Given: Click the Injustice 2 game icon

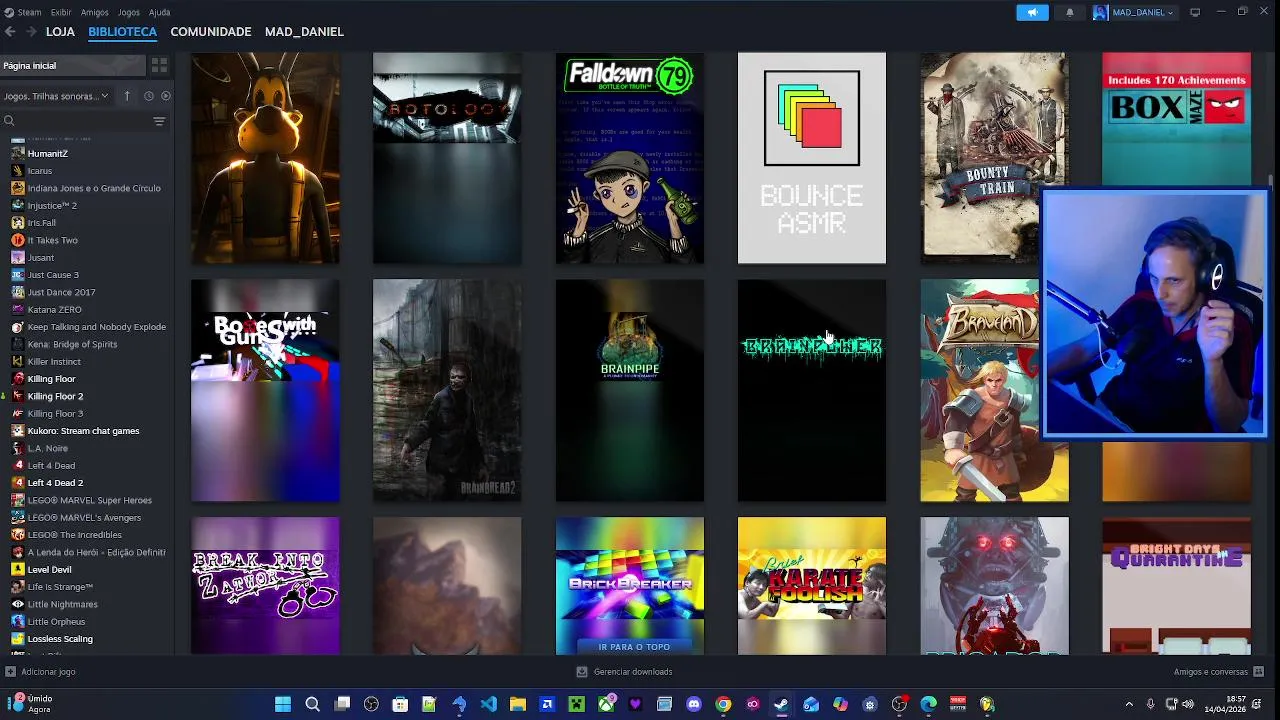Looking at the screenshot, I should (x=17, y=206).
